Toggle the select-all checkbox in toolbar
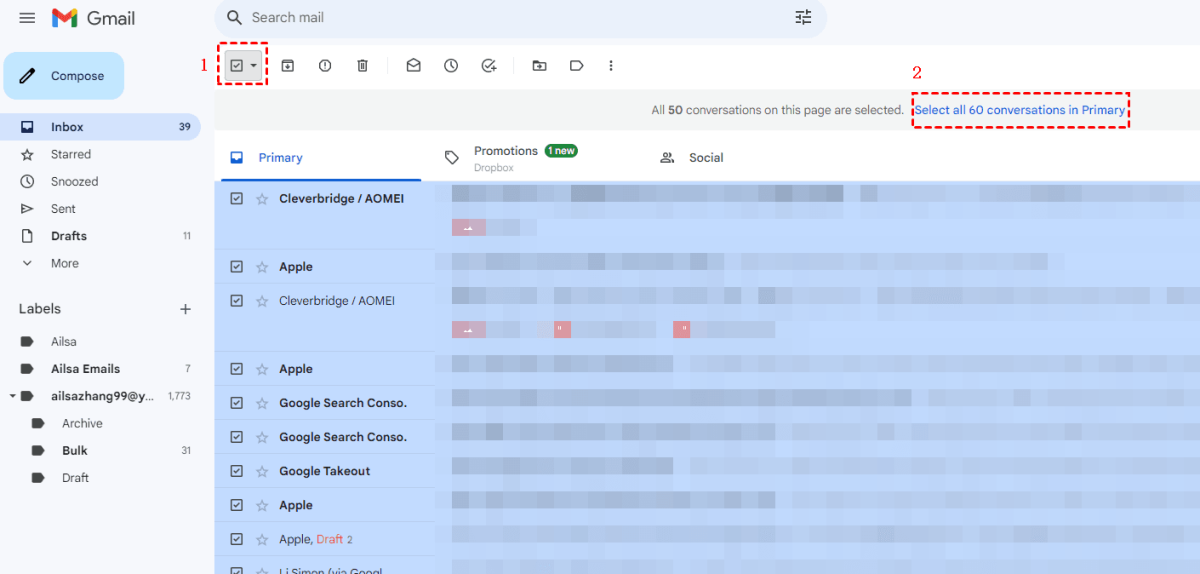Screen dimensions: 1200x574 coord(236,66)
